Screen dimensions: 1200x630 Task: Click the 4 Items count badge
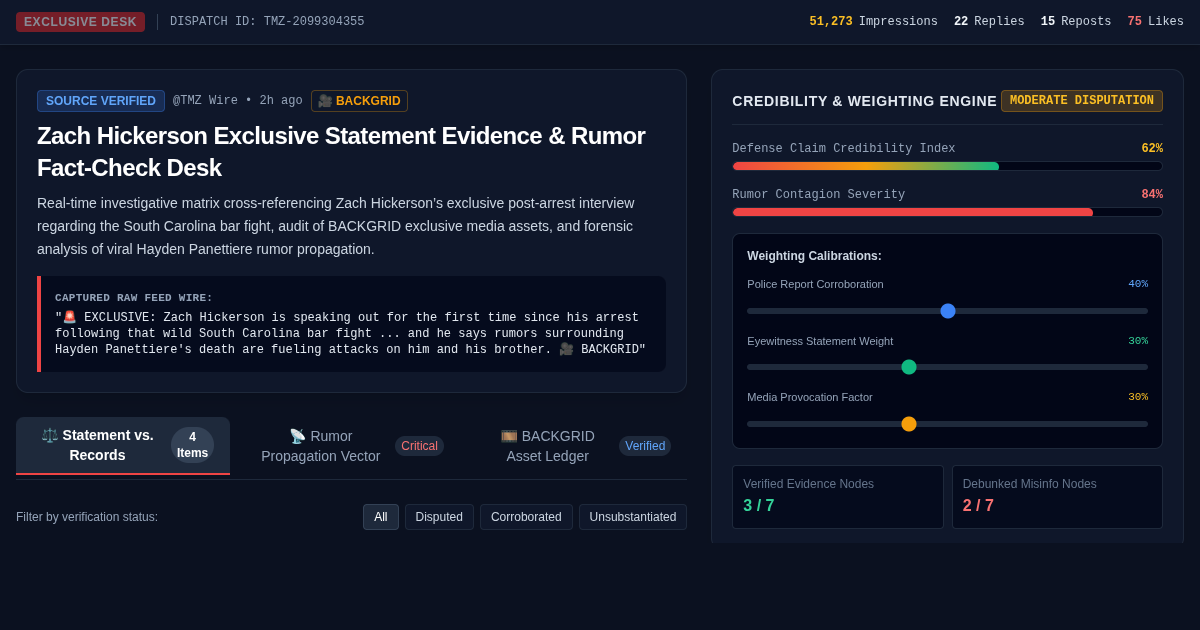[x=193, y=445]
